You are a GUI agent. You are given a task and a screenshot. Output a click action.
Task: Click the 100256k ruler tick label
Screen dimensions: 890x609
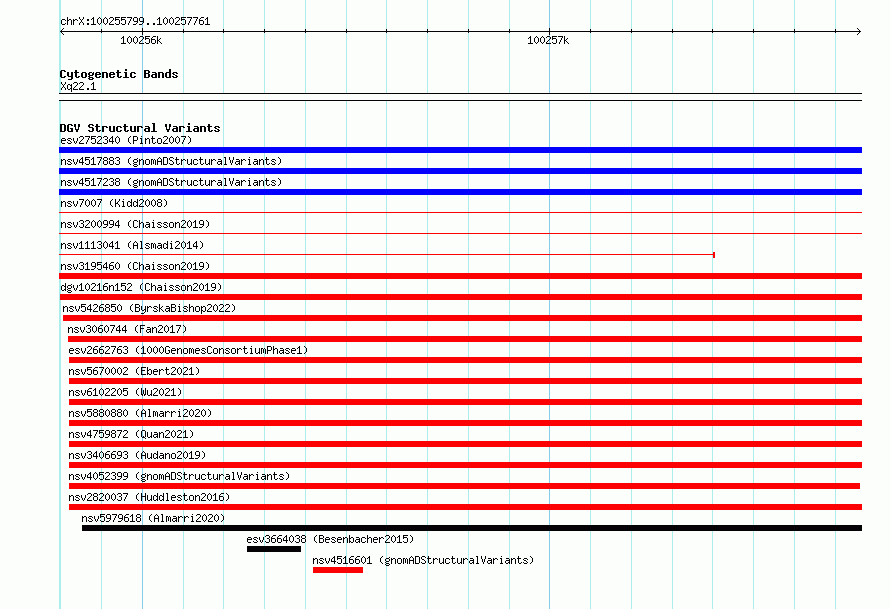coord(141,40)
